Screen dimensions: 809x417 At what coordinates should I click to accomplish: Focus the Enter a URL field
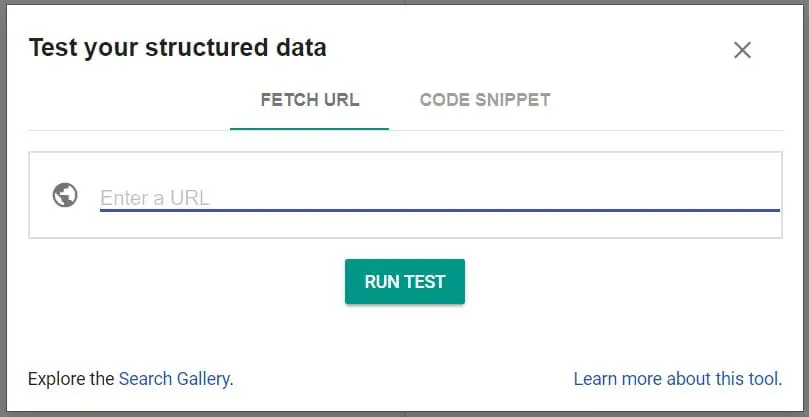[440, 197]
